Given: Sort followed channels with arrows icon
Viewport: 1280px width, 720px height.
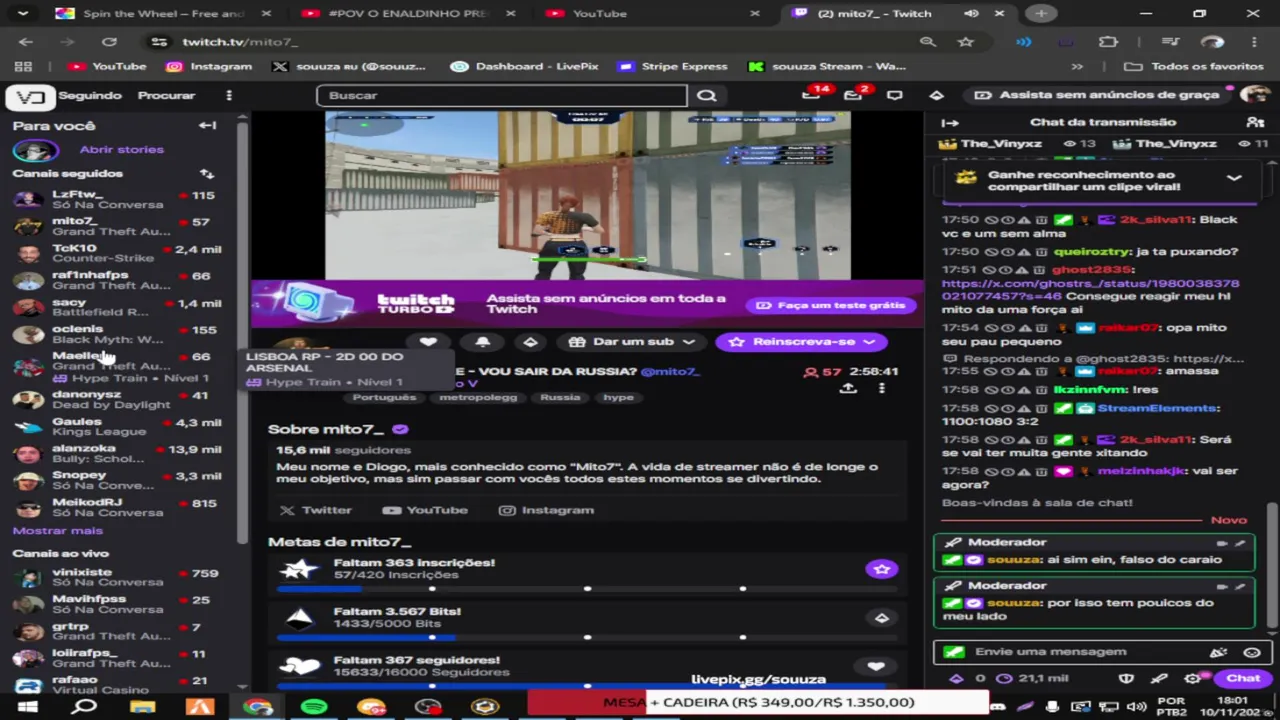Looking at the screenshot, I should 207,174.
